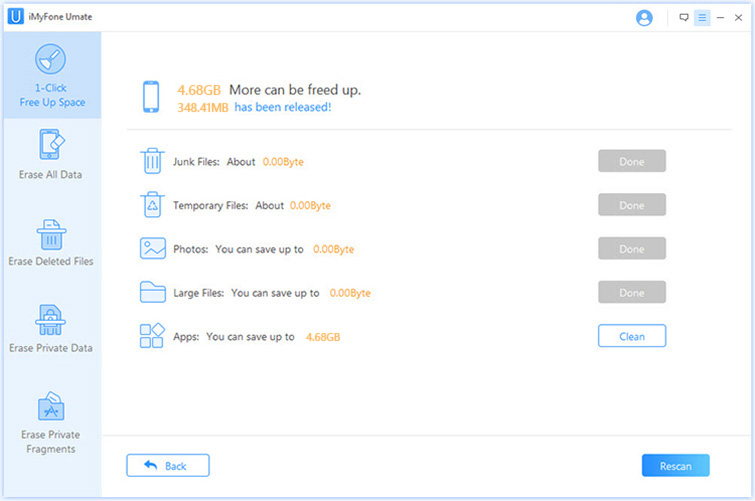Click the phone device icon in summary
Image resolution: width=755 pixels, height=501 pixels.
(151, 97)
